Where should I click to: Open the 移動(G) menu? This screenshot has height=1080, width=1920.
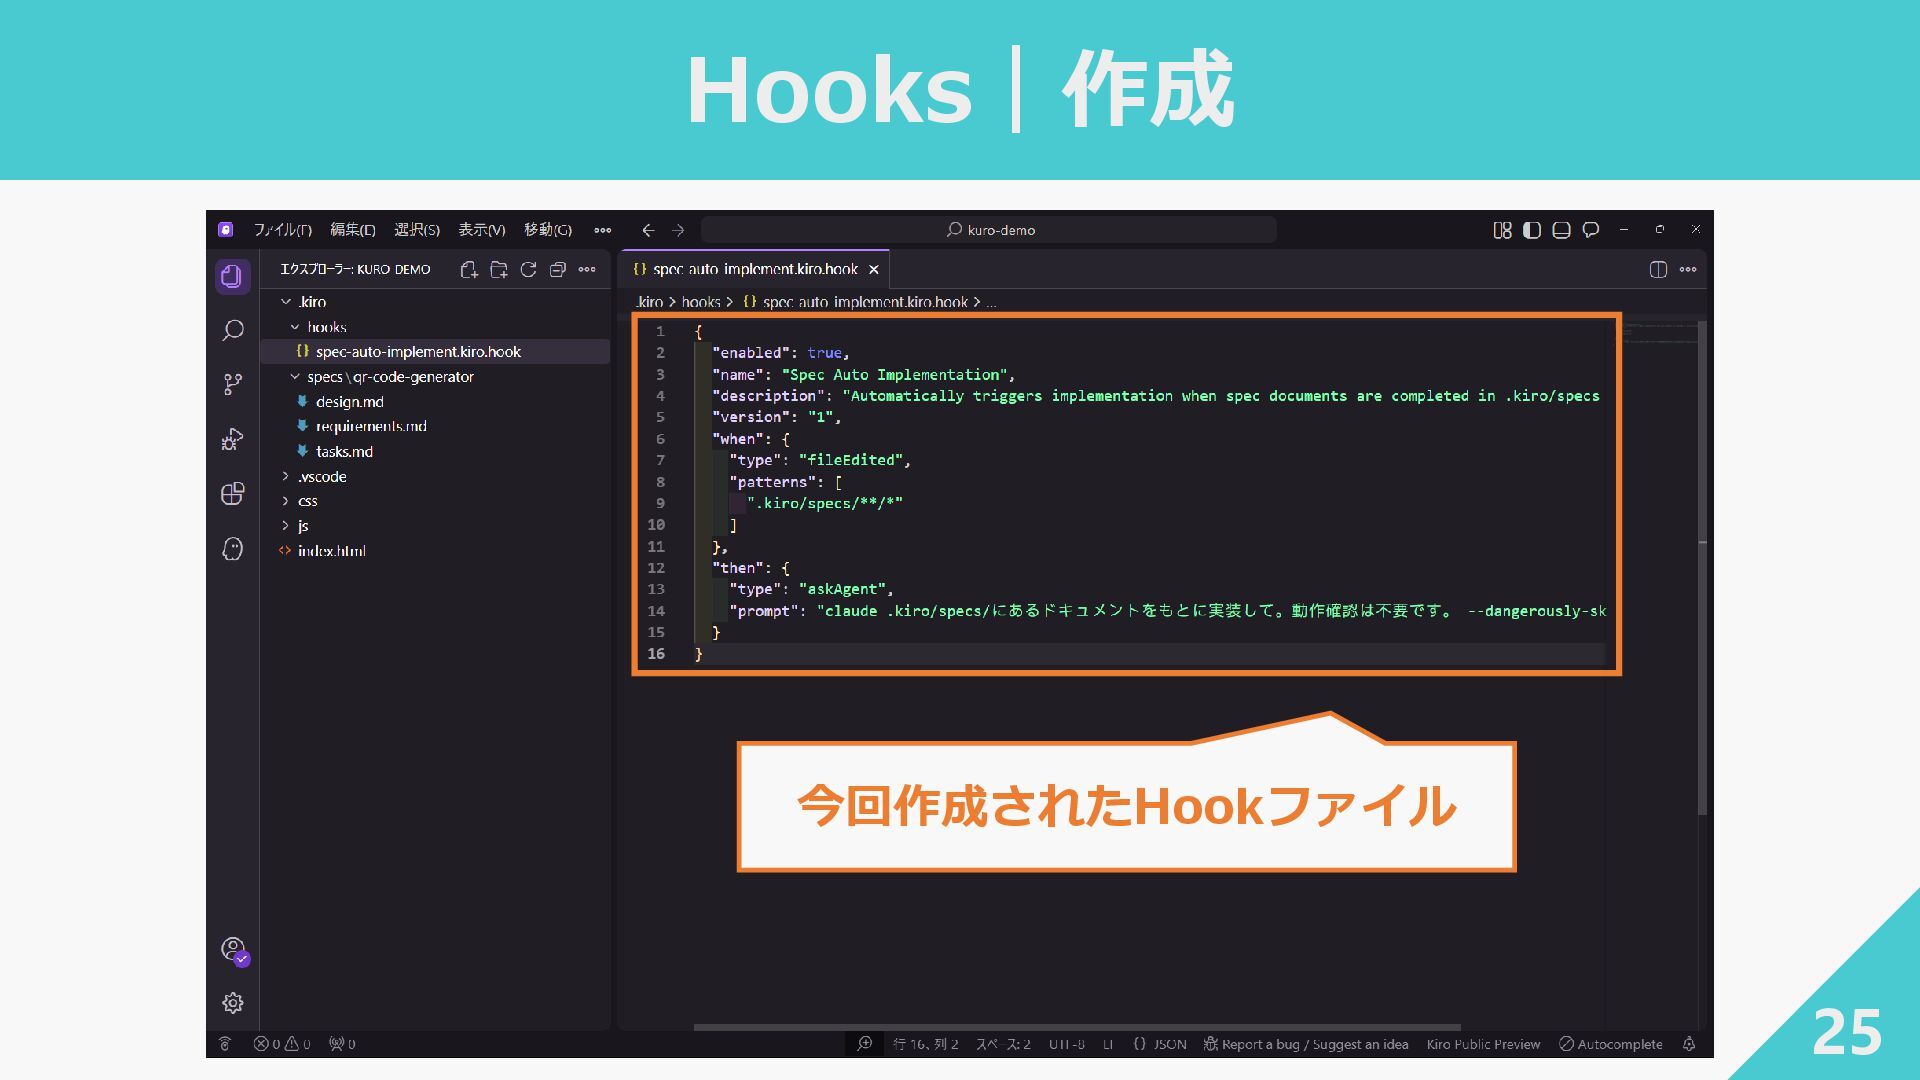coord(548,230)
